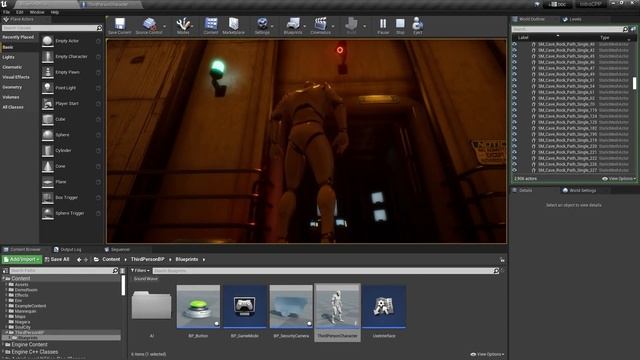Select the Lights category in Place Actors

9,57
